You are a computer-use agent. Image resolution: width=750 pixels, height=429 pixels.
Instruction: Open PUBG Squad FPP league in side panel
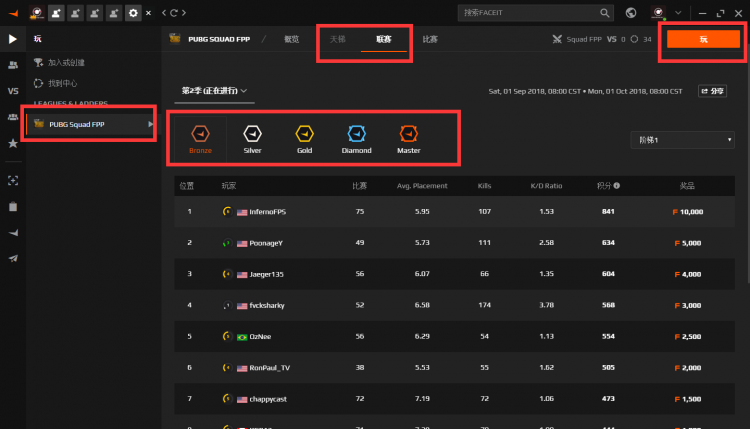click(x=89, y=124)
